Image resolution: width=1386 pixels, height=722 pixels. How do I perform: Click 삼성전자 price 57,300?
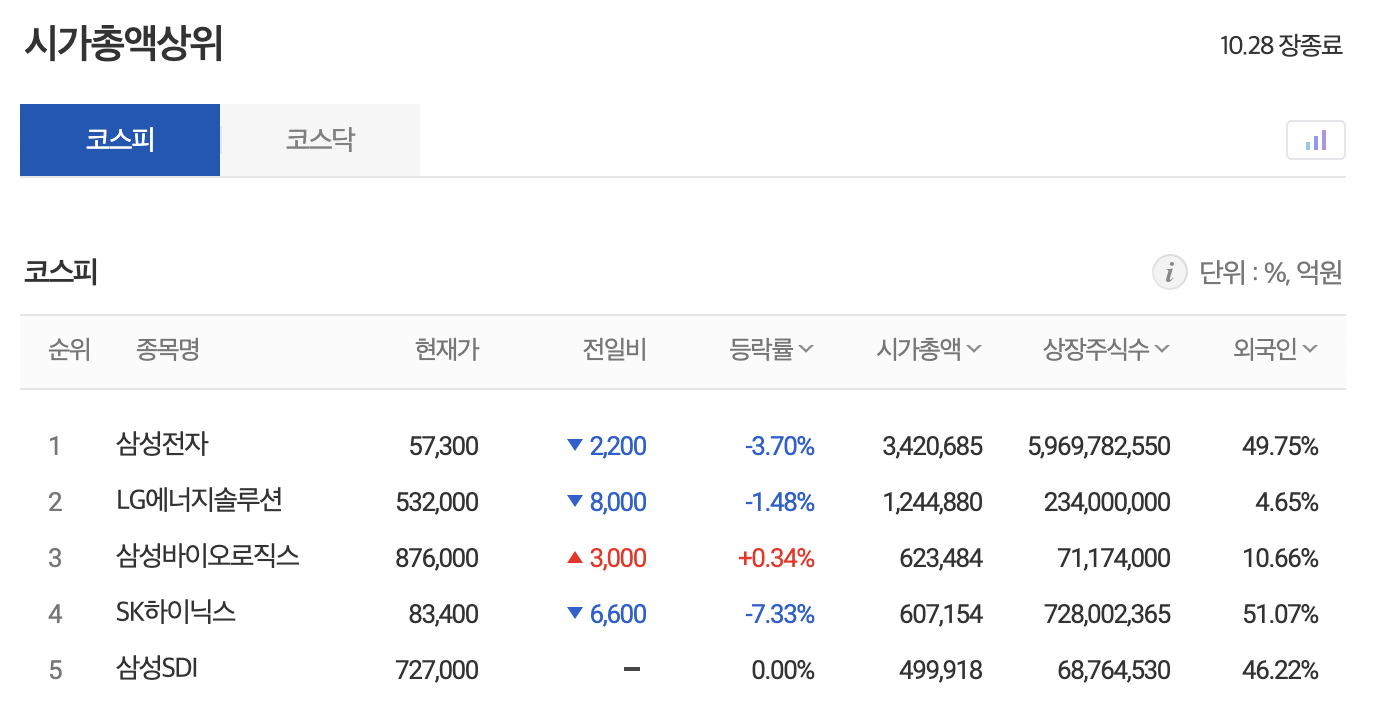coord(444,446)
